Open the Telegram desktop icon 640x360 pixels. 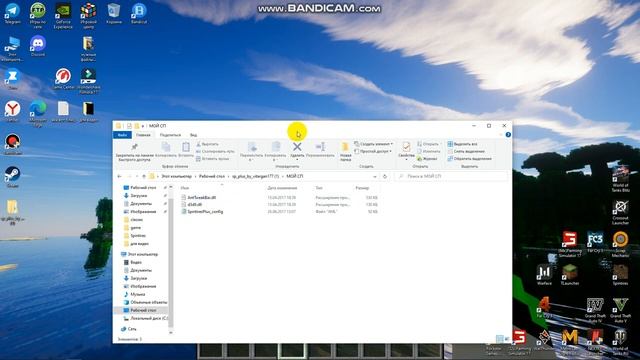pos(12,13)
